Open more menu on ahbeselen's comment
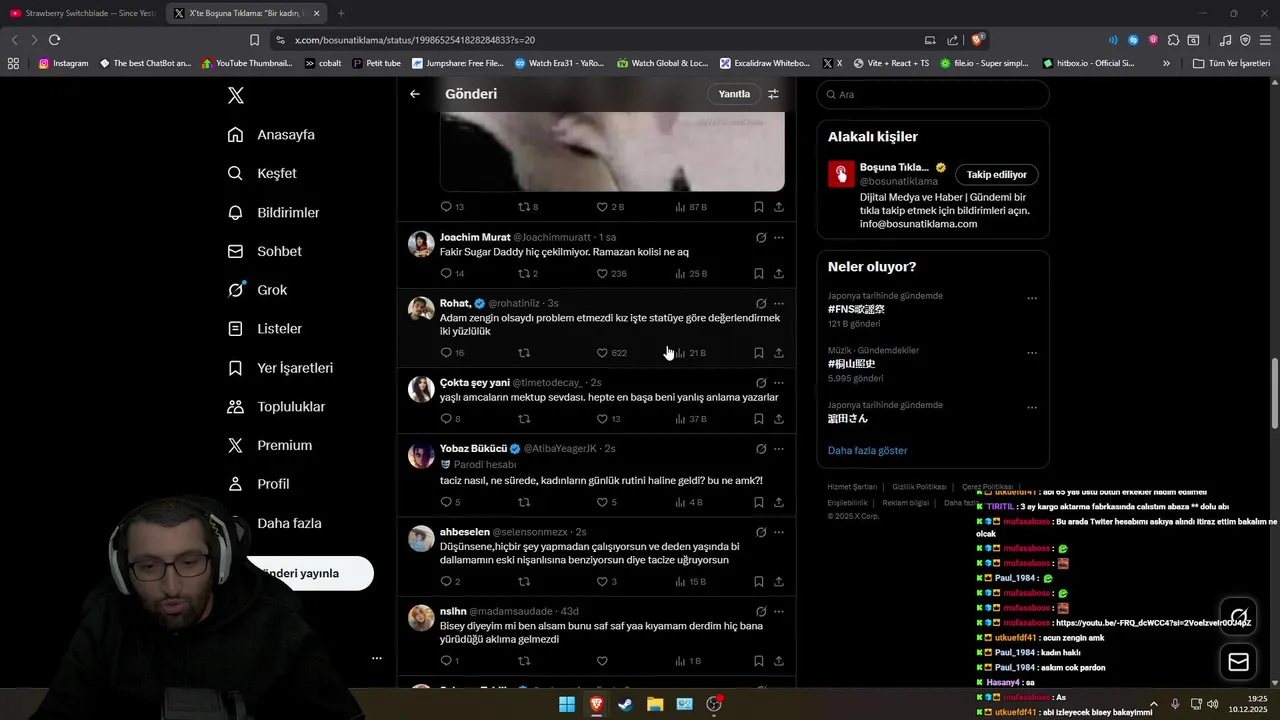Screen dimensions: 1280x720 (779, 532)
